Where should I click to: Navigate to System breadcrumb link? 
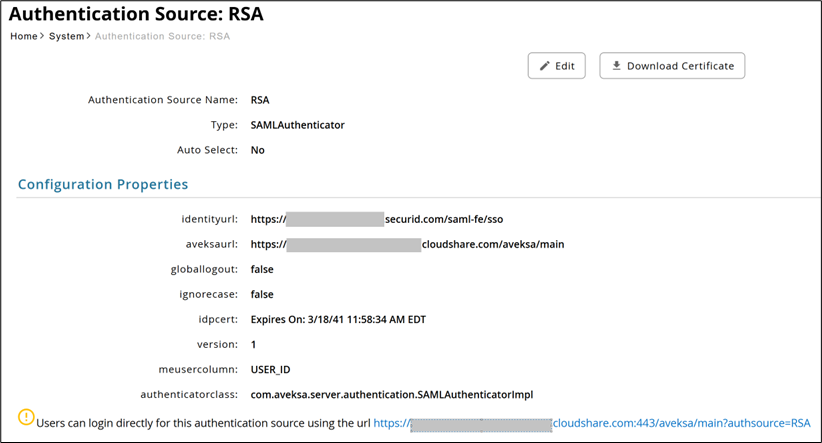coord(66,36)
